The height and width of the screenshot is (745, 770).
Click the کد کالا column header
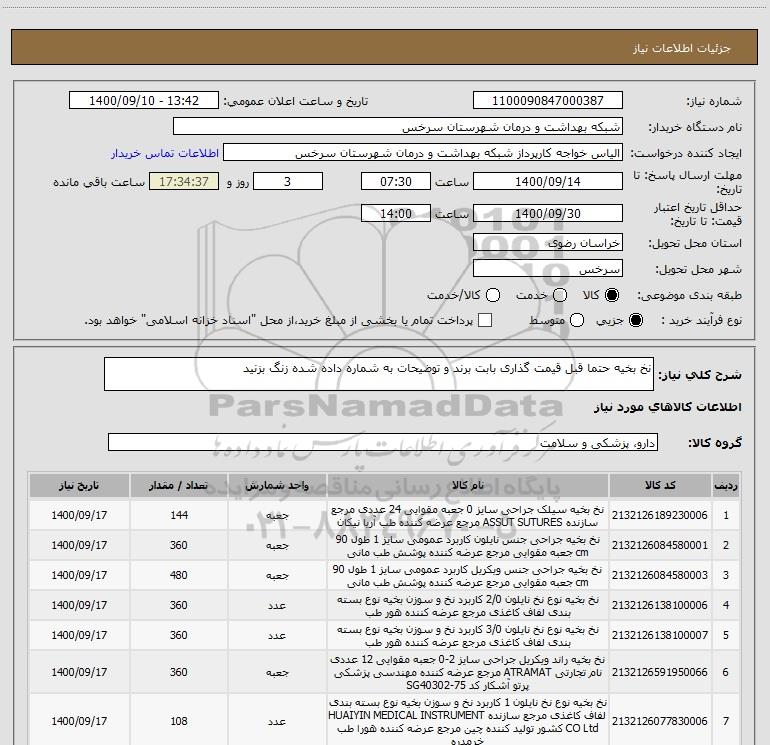[658, 486]
